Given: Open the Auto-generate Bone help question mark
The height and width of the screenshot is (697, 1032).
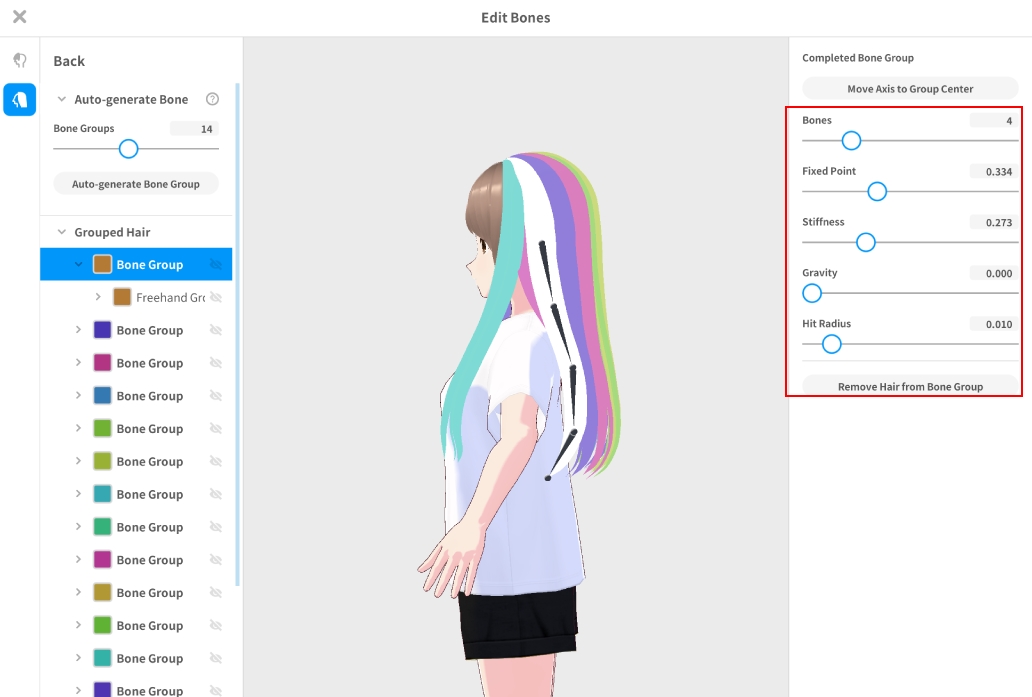Looking at the screenshot, I should click(x=212, y=99).
